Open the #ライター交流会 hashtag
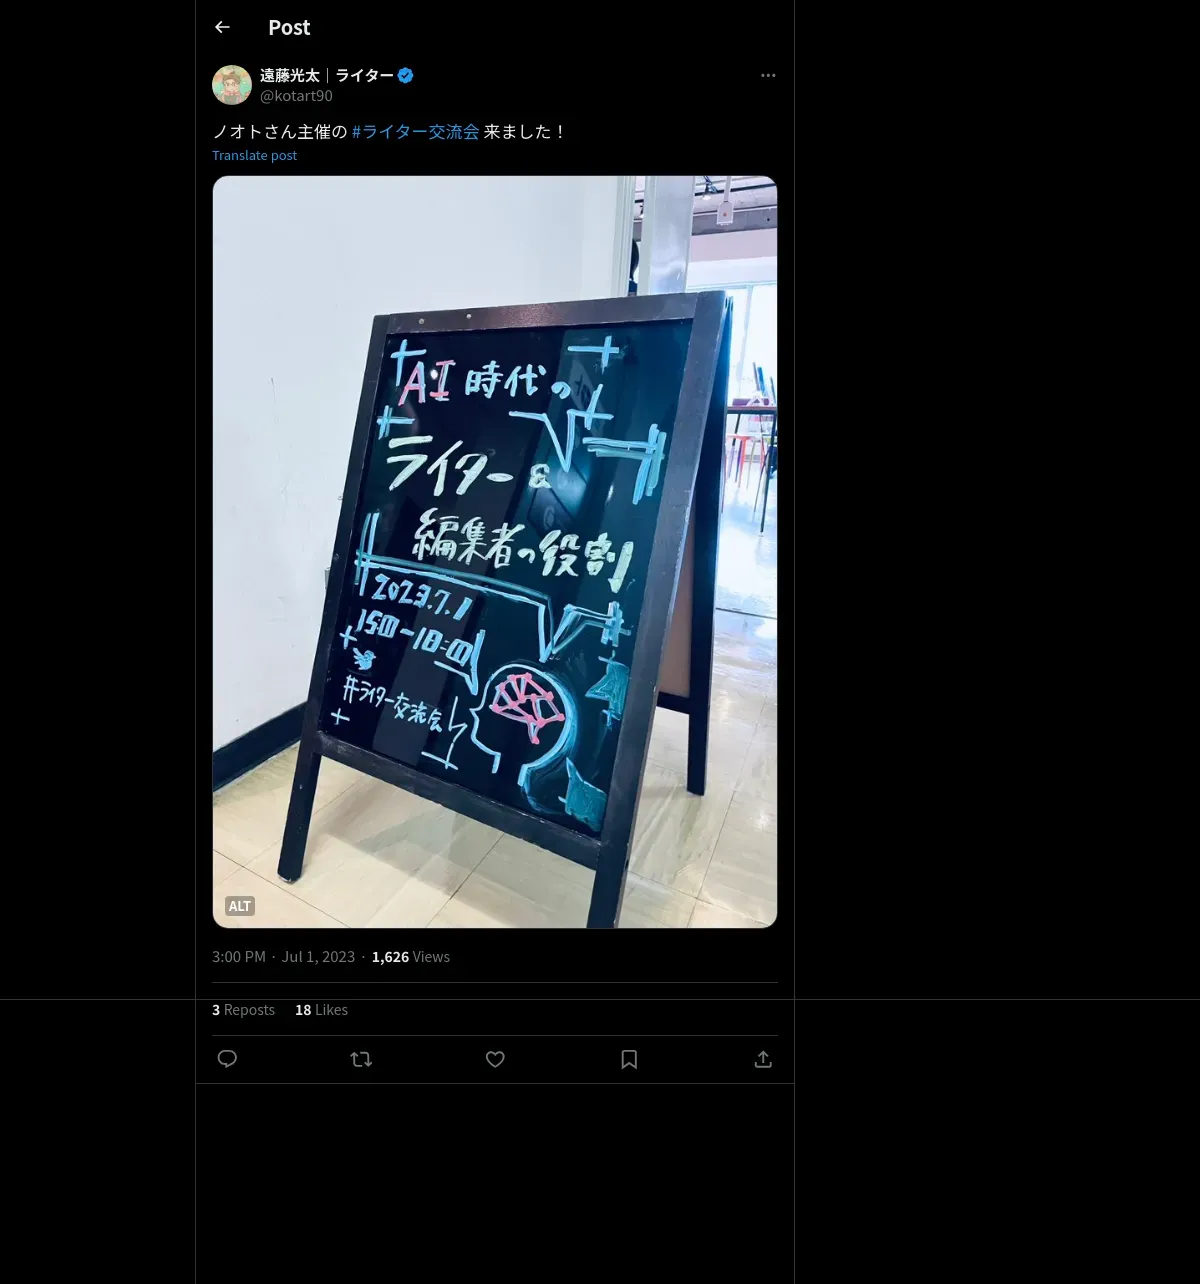This screenshot has width=1200, height=1284. pyautogui.click(x=415, y=131)
